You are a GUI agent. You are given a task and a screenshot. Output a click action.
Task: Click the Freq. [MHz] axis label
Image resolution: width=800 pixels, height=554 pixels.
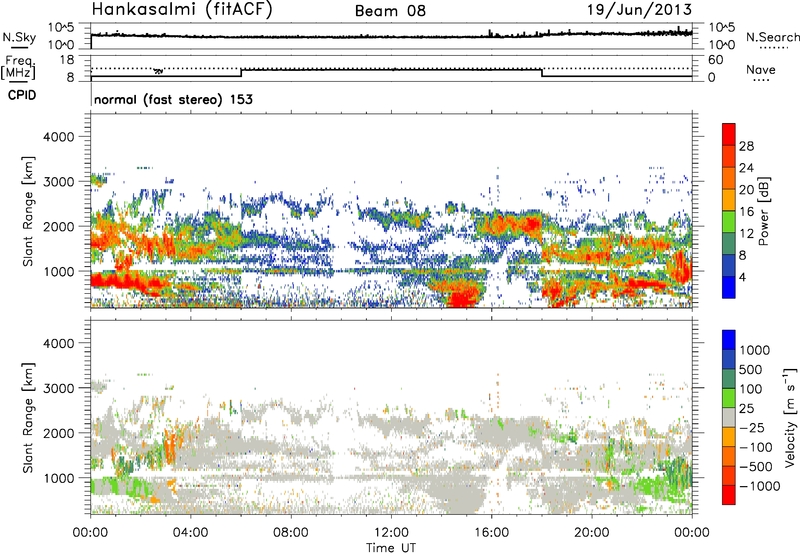tap(18, 68)
